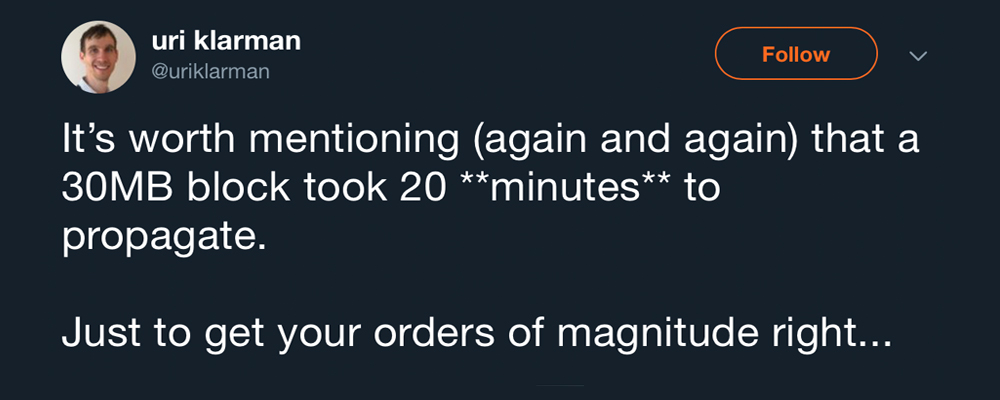Open the "uri klarman" display name link
Screen dimensions: 1000x400
[225, 41]
